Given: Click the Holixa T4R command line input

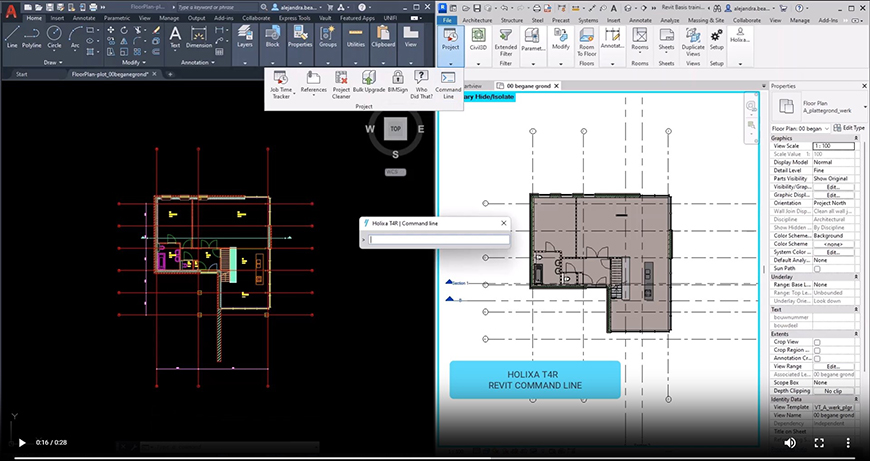Looking at the screenshot, I should 439,240.
